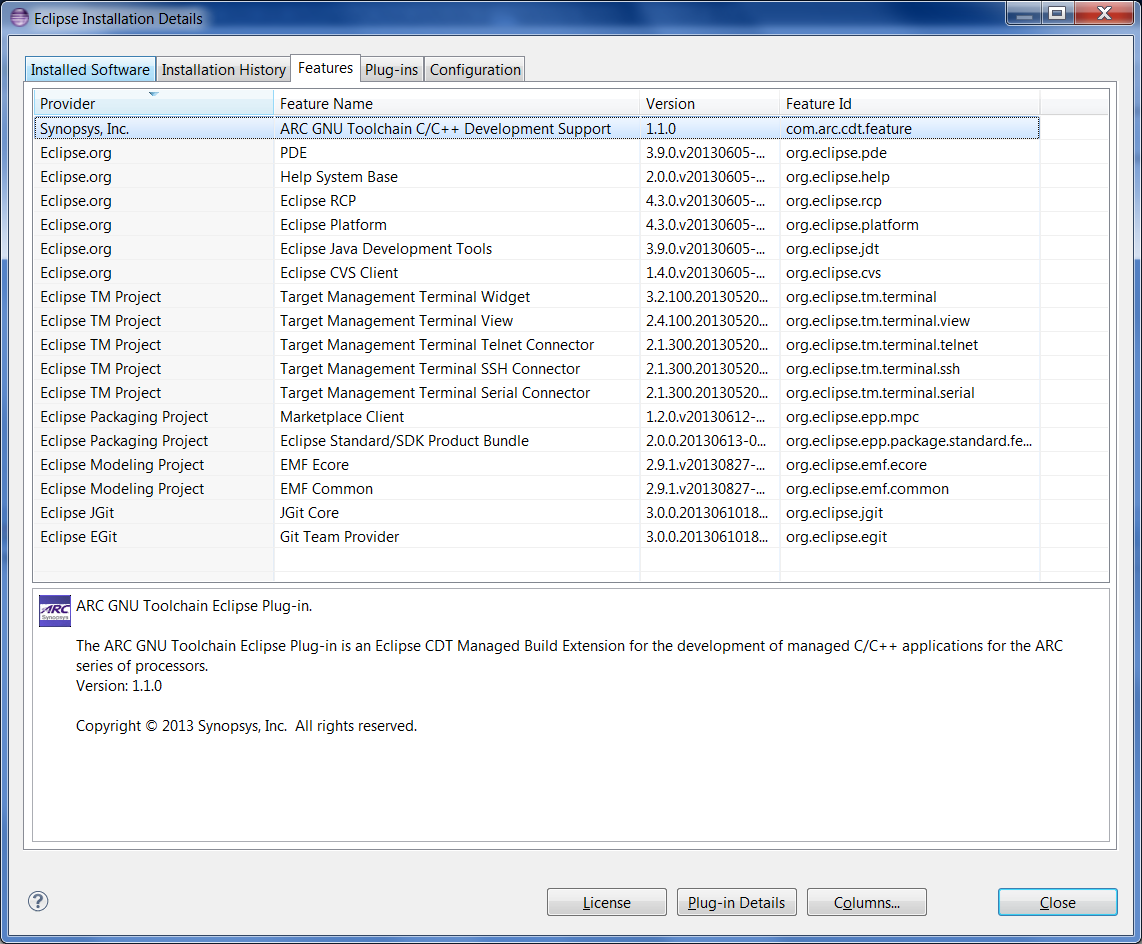Click the org.eclipse.pde feature ID
This screenshot has width=1142, height=944.
(x=836, y=153)
